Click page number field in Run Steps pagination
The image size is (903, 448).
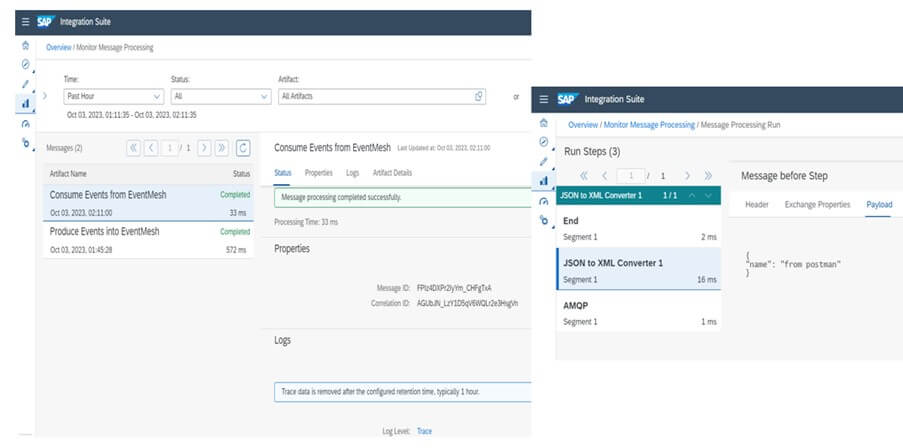point(631,176)
